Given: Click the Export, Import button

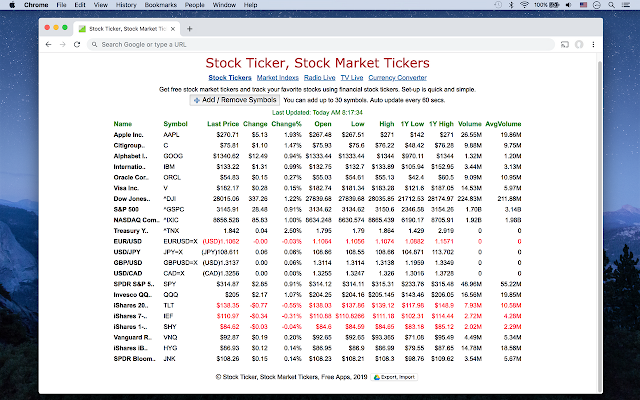Looking at the screenshot, I should pos(394,377).
